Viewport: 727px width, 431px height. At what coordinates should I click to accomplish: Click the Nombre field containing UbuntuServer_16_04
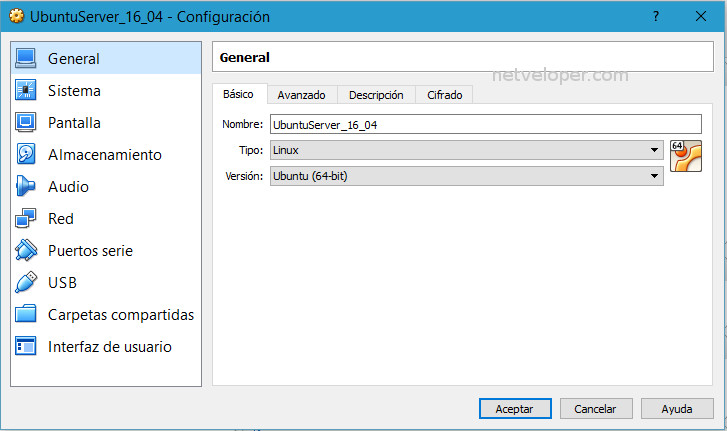(485, 124)
